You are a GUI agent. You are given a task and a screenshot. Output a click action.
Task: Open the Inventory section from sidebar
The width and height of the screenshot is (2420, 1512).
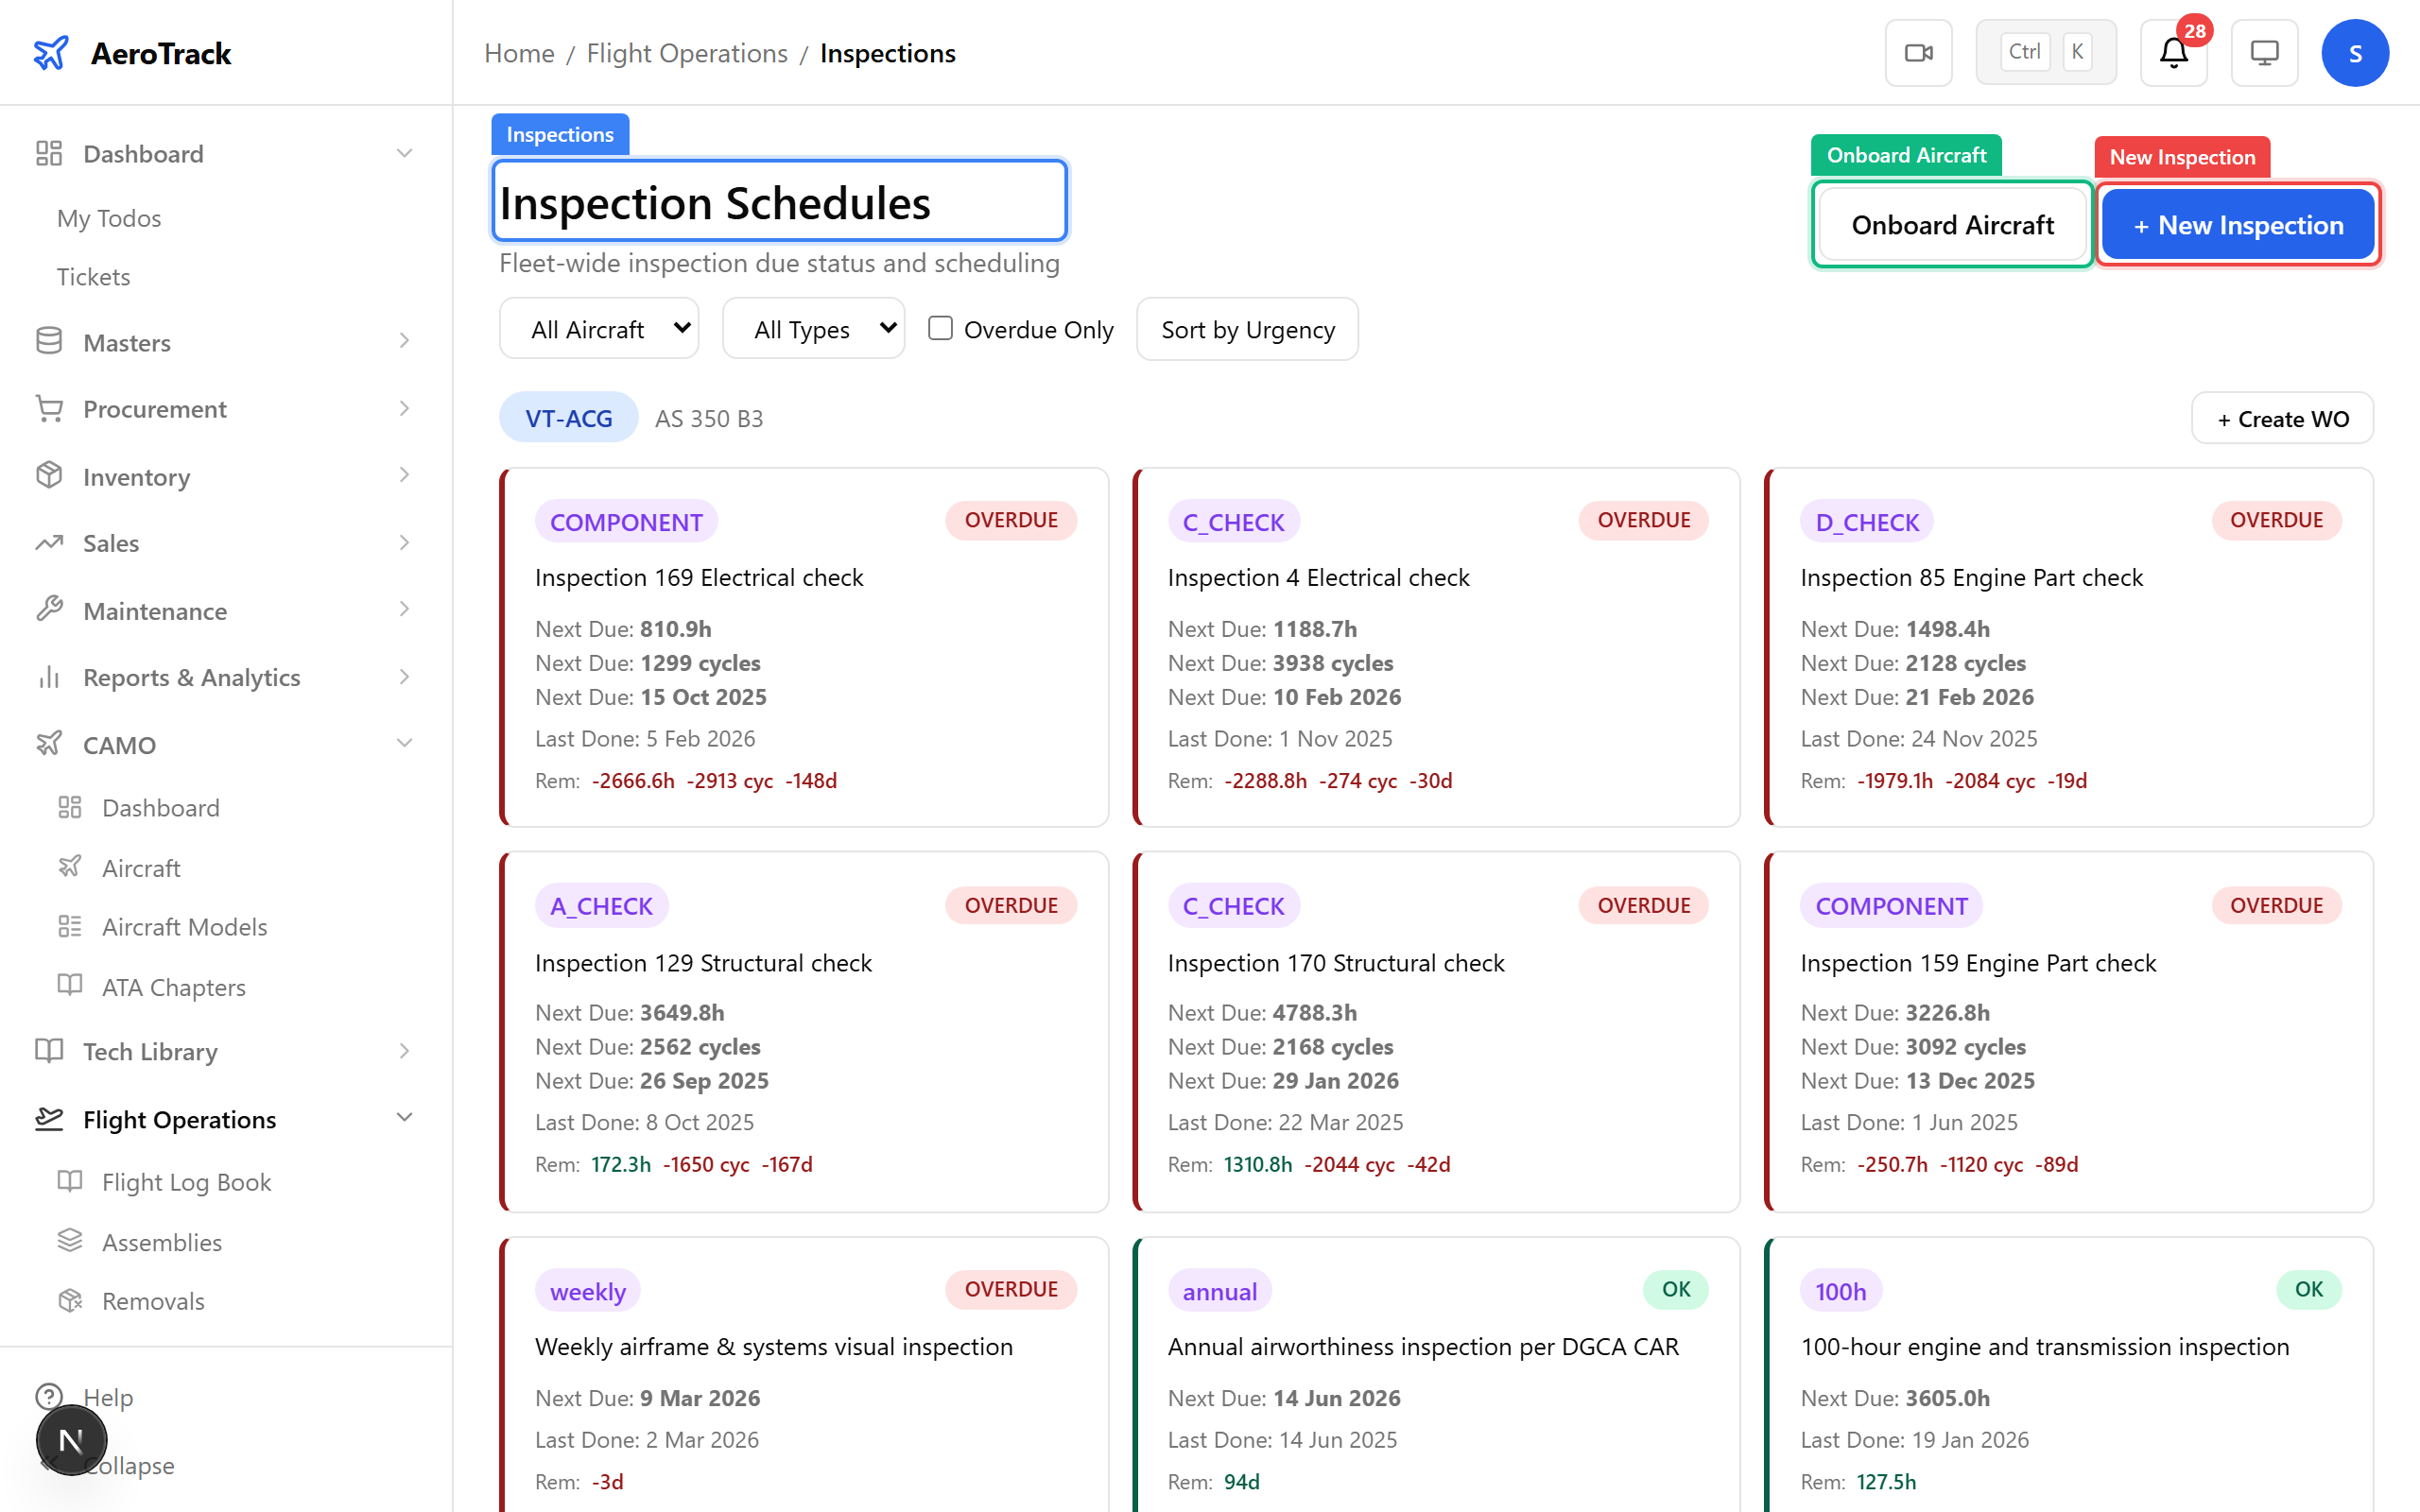tap(136, 477)
